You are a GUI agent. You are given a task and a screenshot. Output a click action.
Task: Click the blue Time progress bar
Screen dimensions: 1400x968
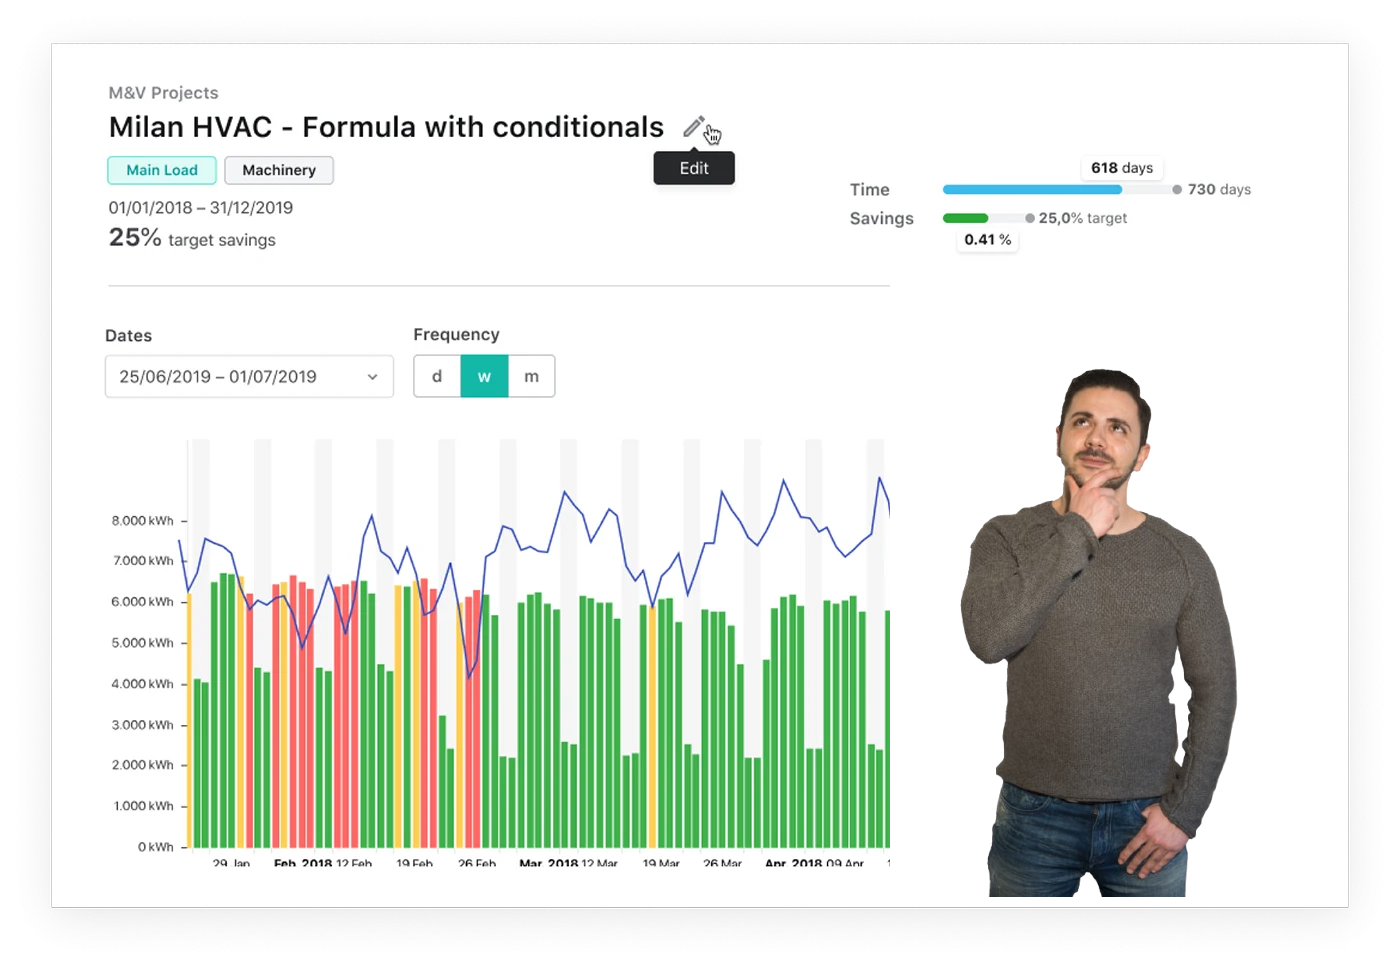(1031, 189)
